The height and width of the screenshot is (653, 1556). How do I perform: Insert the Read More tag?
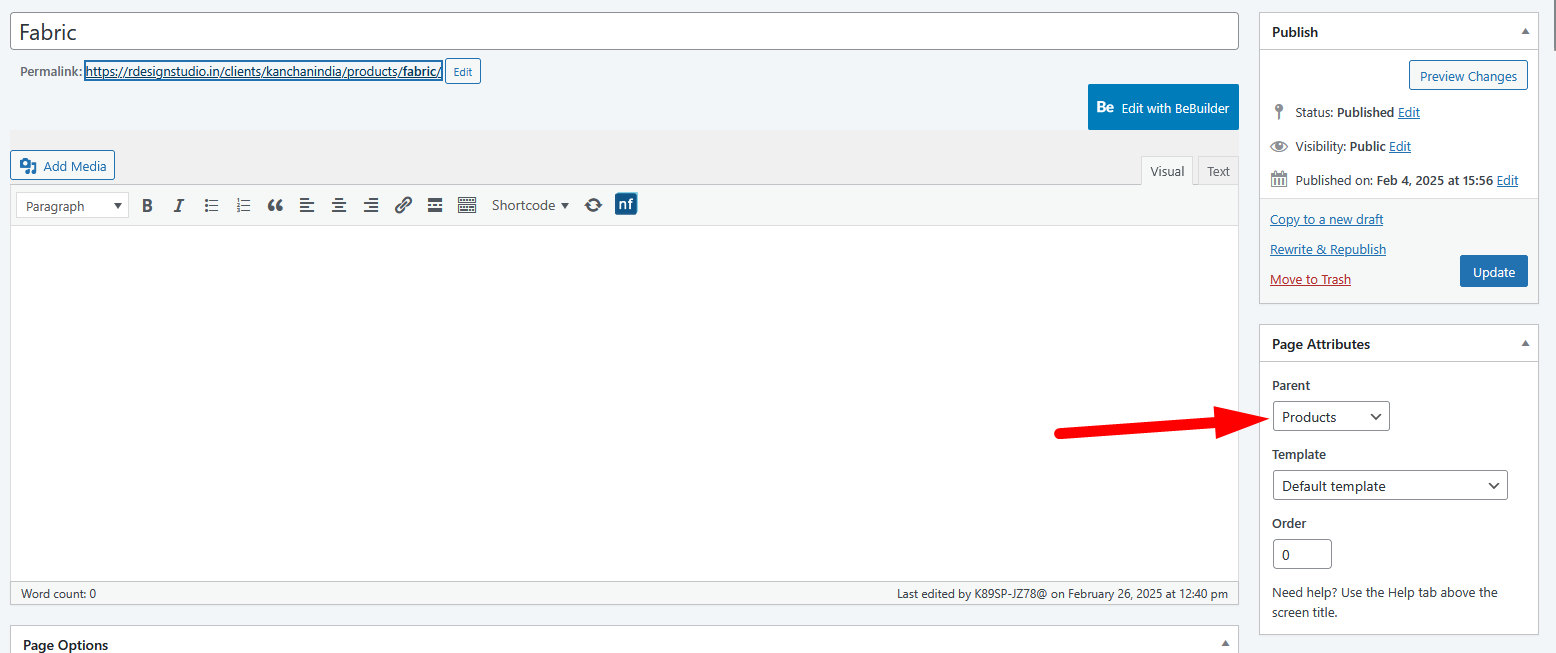pos(435,206)
